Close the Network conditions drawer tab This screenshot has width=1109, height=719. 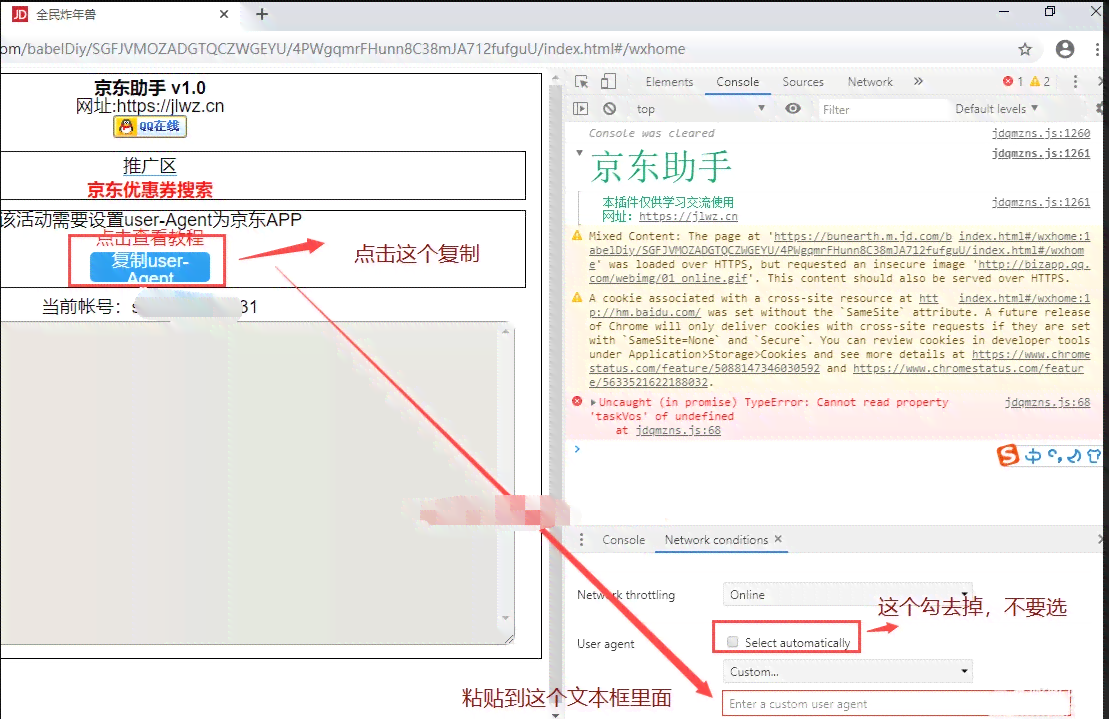778,539
